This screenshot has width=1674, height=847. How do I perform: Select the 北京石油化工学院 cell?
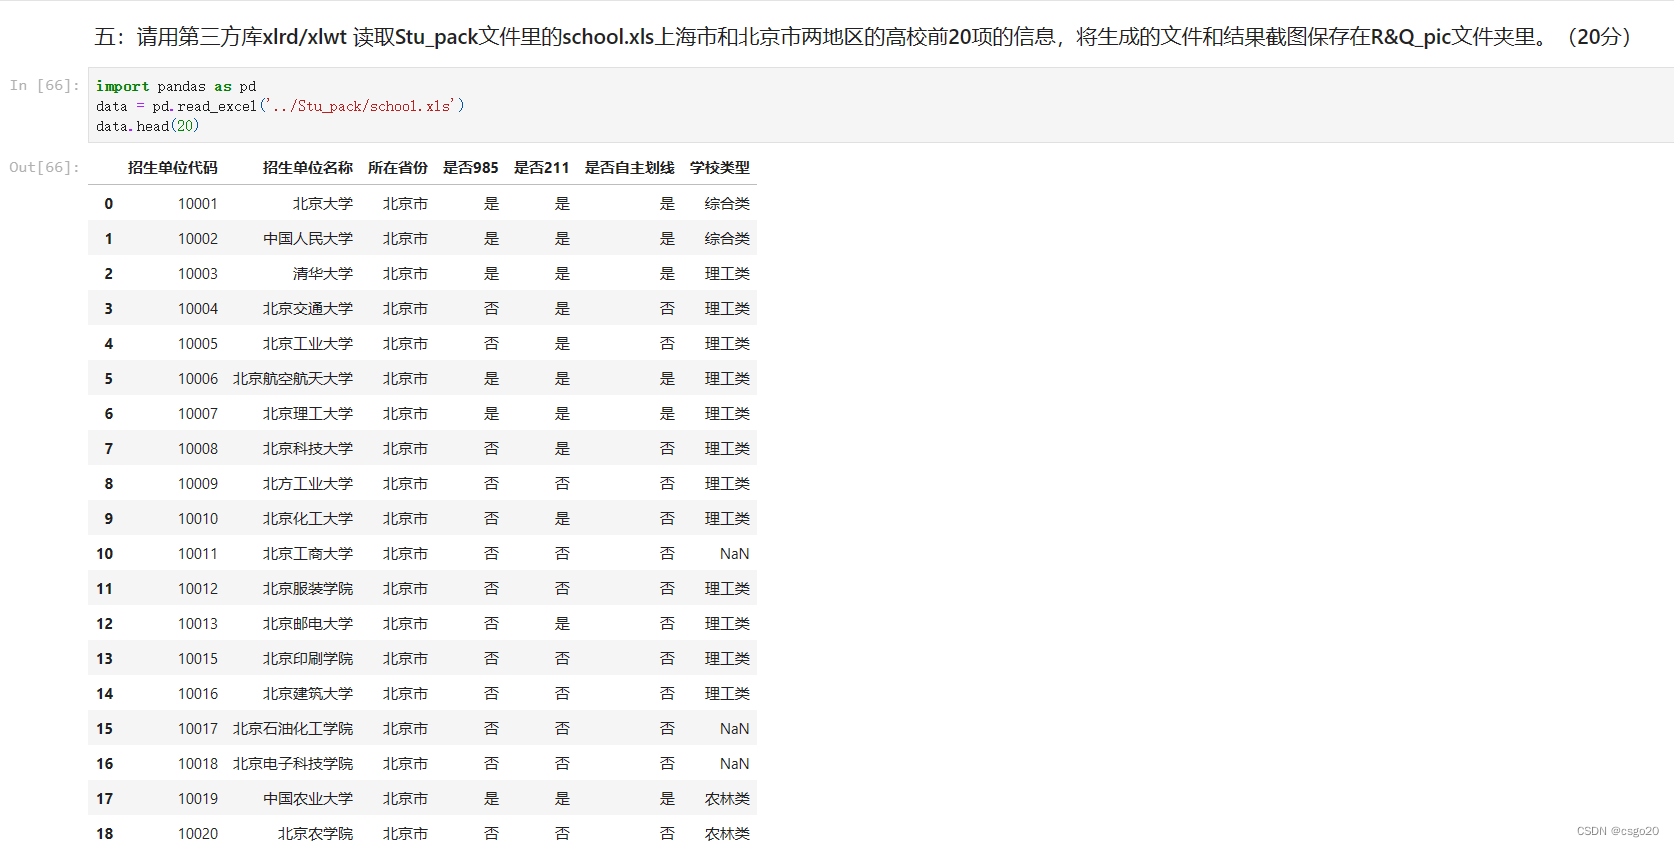292,729
